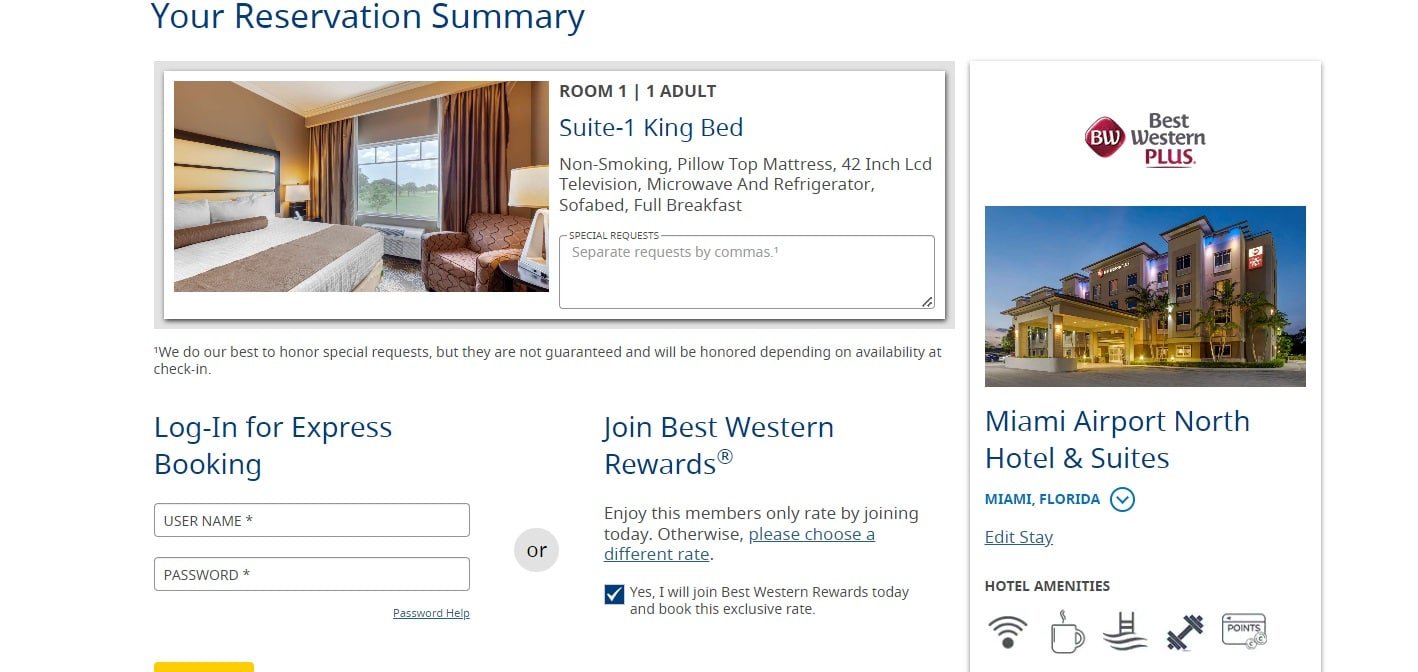Screen dimensions: 1418x672
Task: Open the Edit Stay link
Action: coord(1018,537)
